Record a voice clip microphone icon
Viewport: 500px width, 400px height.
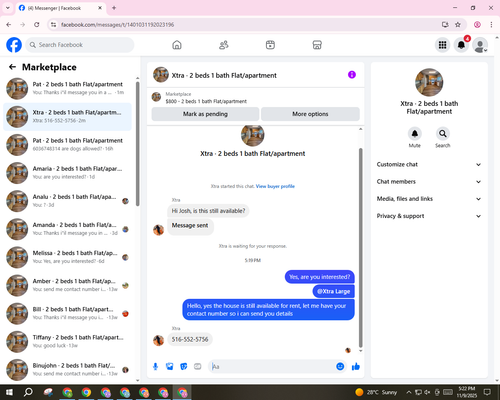point(155,367)
